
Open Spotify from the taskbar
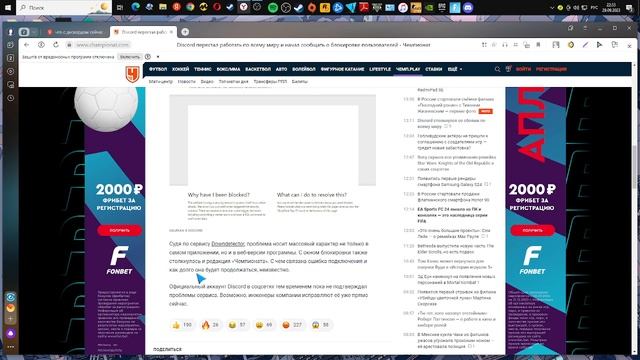click(x=273, y=7)
